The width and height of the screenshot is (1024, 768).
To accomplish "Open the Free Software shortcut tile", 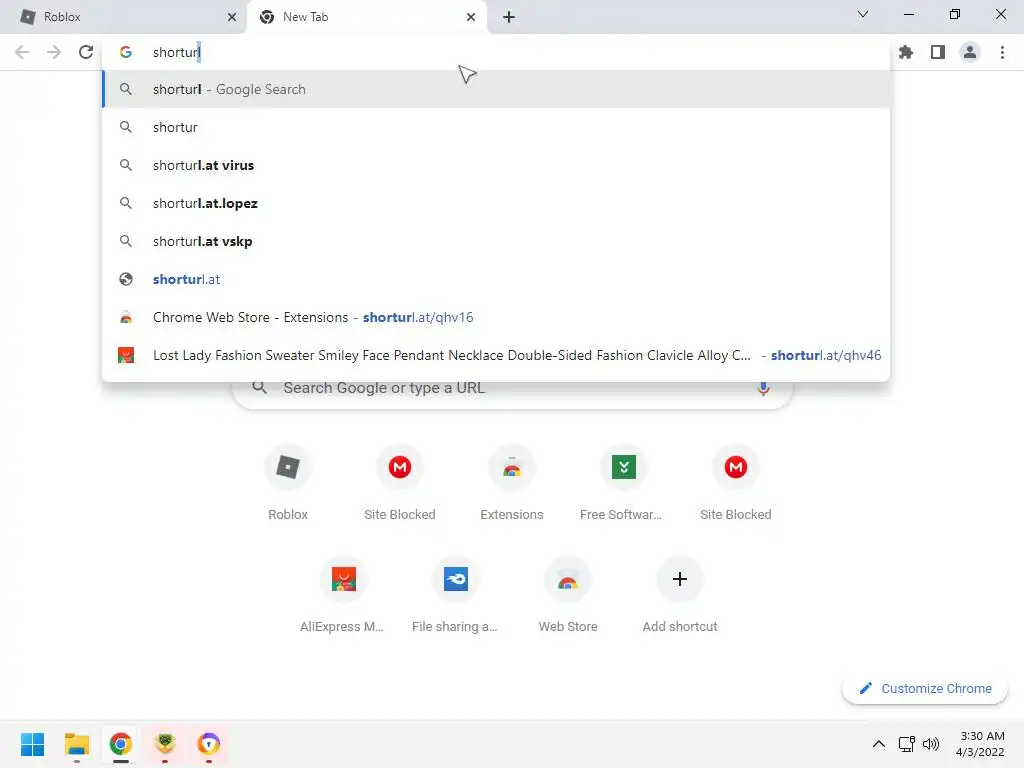I will (624, 483).
